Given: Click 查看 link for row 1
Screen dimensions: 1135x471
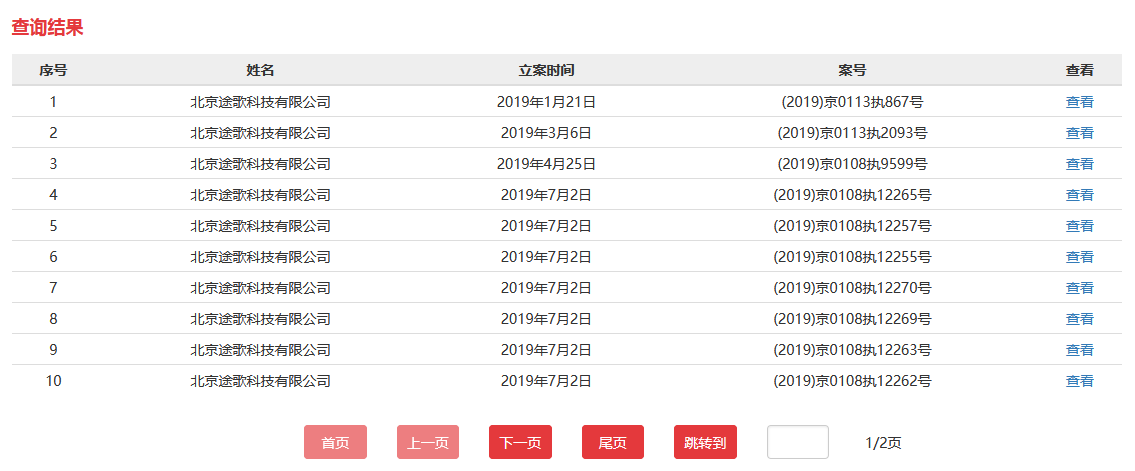Looking at the screenshot, I should coord(1079,101).
